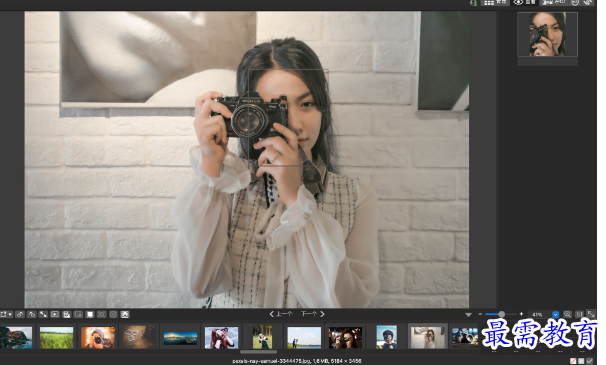This screenshot has width=606, height=365.
Task: Select the highlighted woman-by-brick-wall thumbnail
Action: pos(427,336)
